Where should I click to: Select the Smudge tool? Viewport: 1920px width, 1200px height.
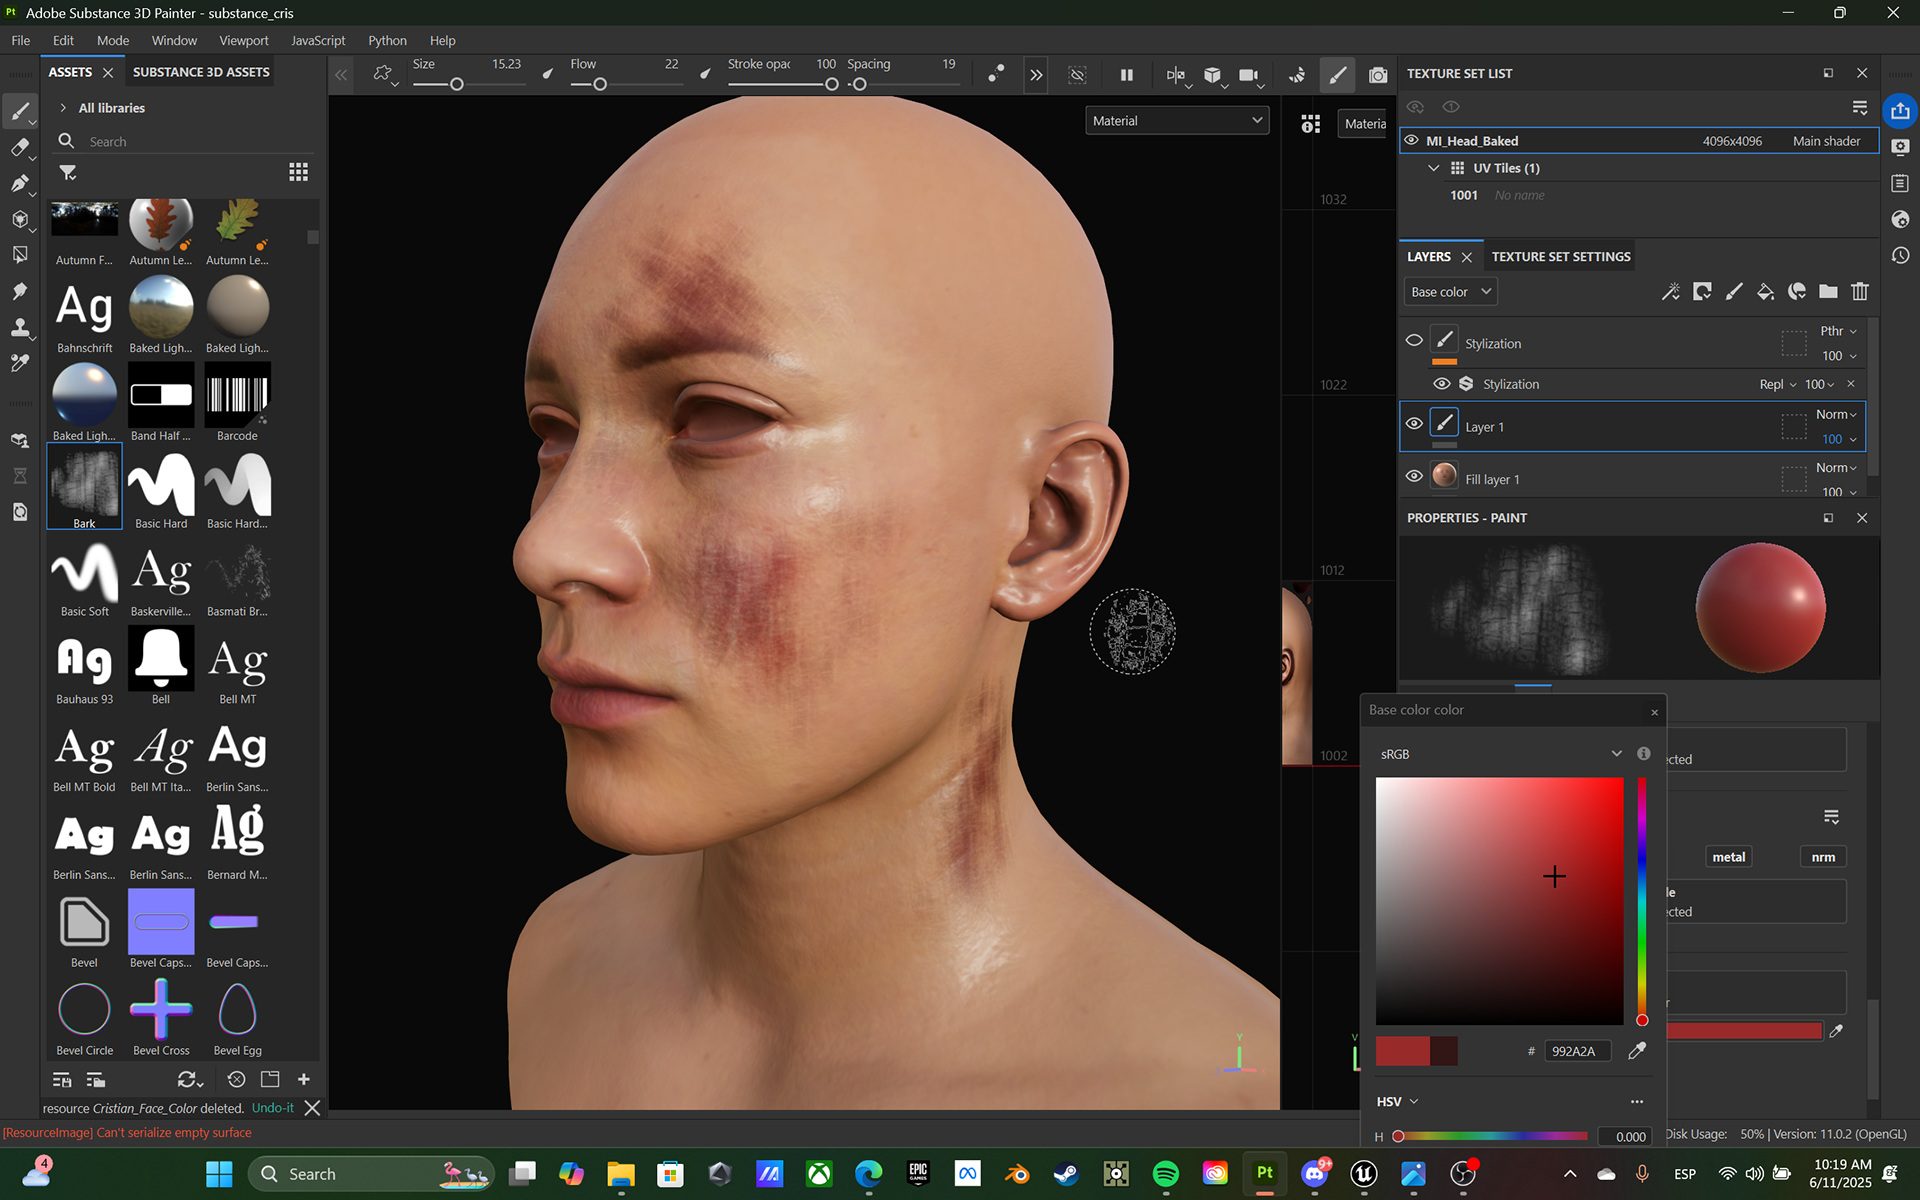pyautogui.click(x=19, y=291)
